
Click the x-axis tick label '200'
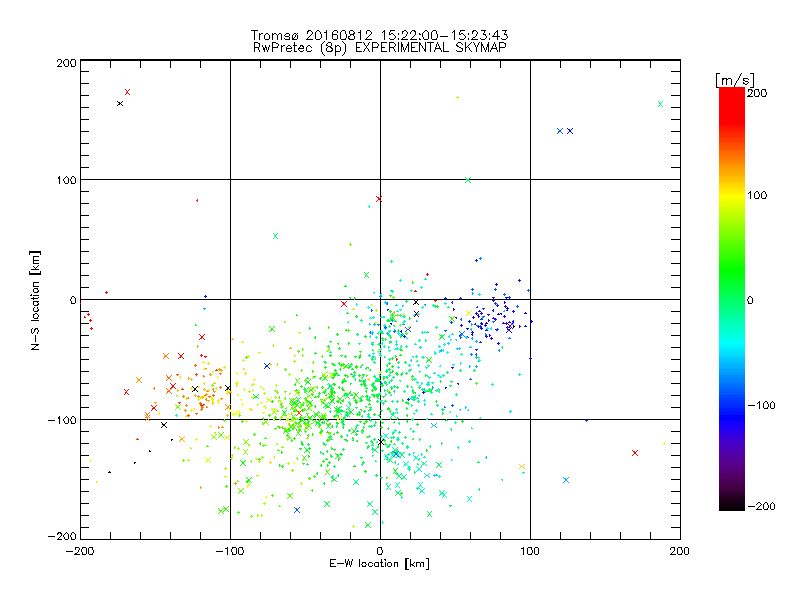680,551
